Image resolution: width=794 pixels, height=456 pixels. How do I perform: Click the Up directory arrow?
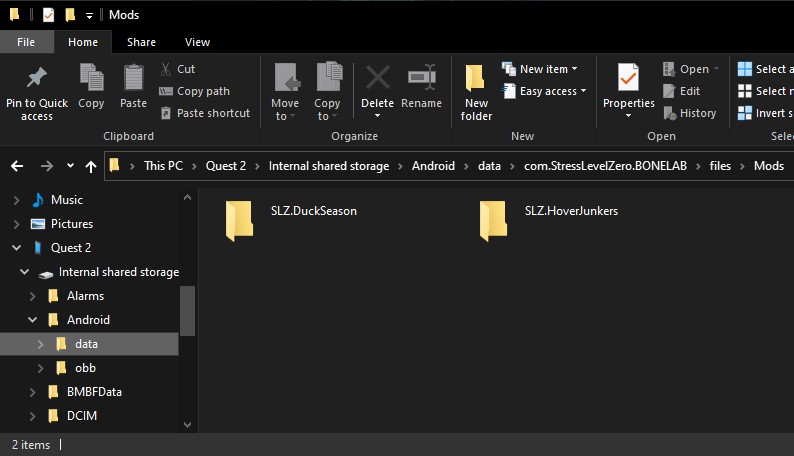coord(92,166)
